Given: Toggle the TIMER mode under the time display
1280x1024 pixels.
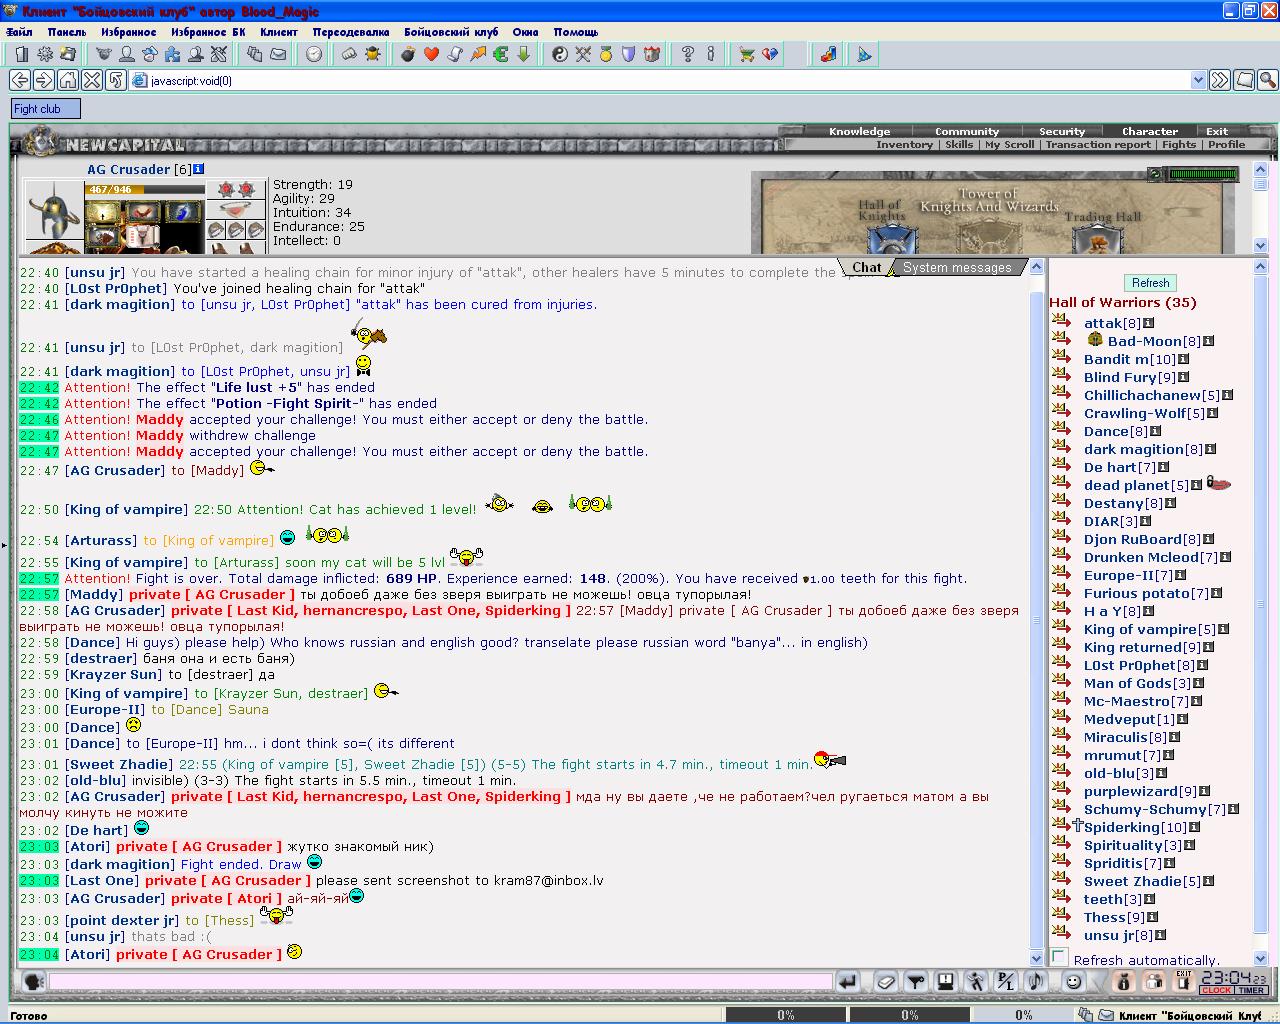Looking at the screenshot, I should (1251, 990).
